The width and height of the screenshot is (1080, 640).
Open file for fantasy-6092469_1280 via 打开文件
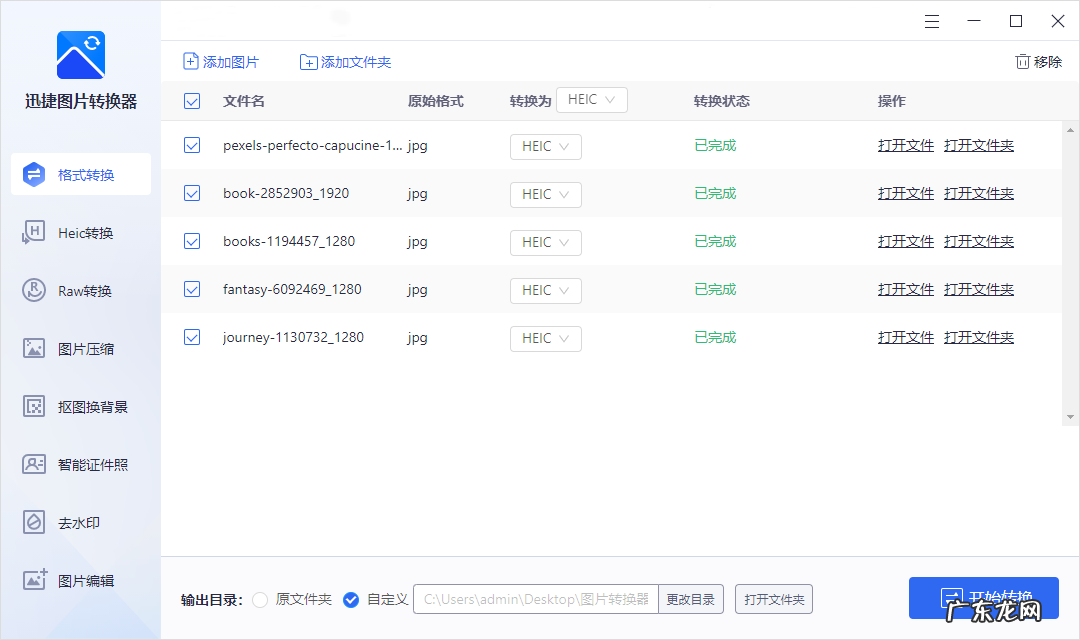[x=905, y=289]
